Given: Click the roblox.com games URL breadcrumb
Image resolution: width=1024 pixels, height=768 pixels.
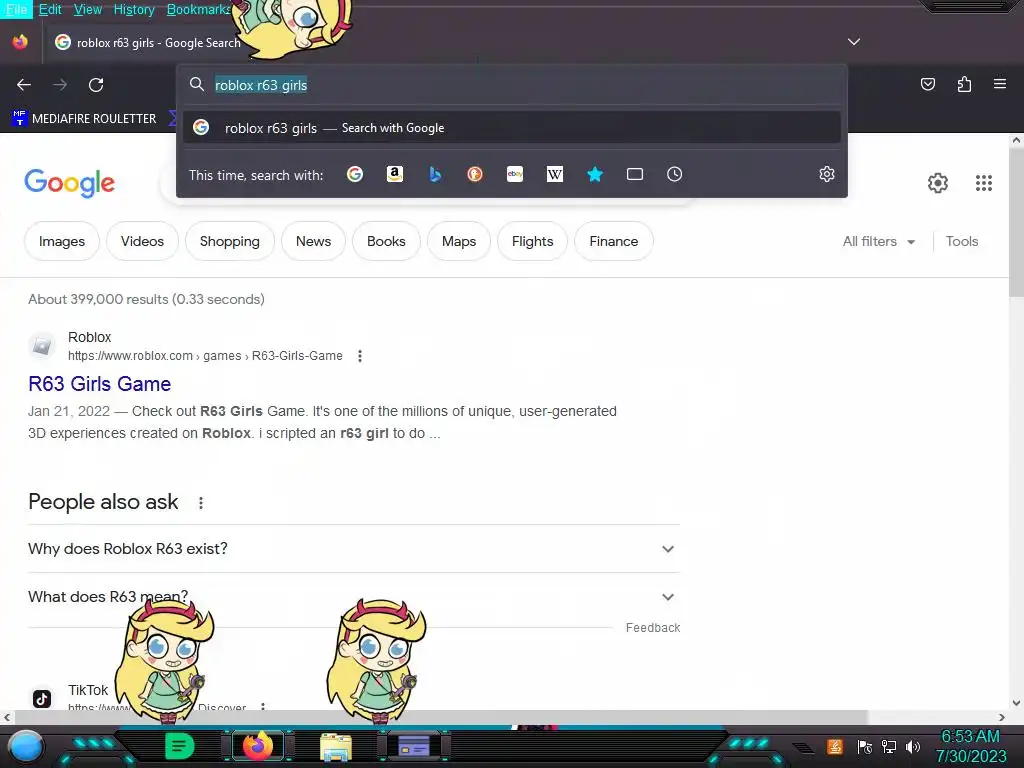Looking at the screenshot, I should click(205, 356).
